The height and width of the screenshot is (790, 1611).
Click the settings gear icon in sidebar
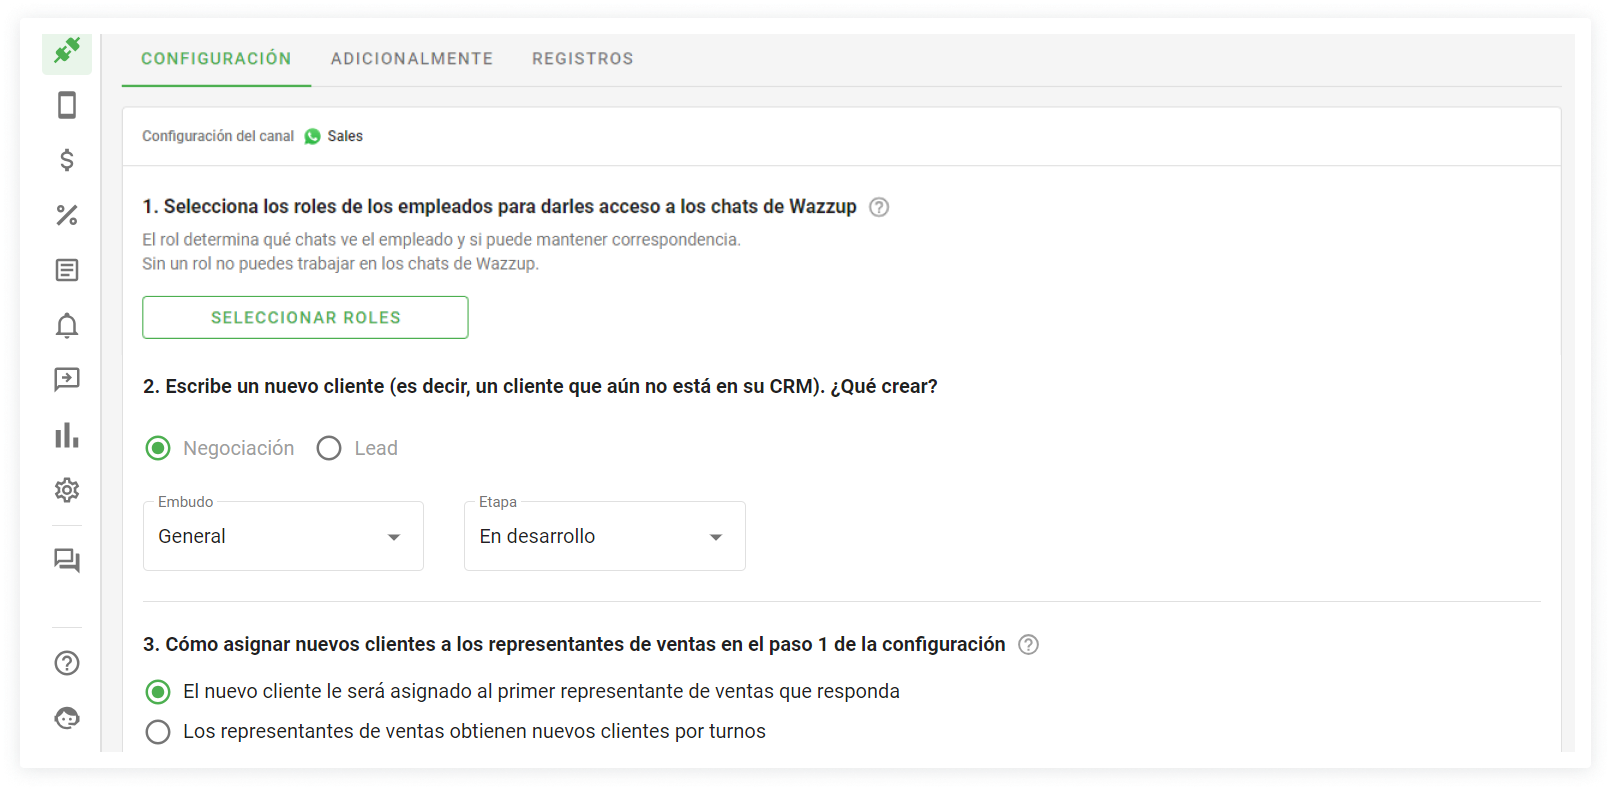click(x=67, y=490)
